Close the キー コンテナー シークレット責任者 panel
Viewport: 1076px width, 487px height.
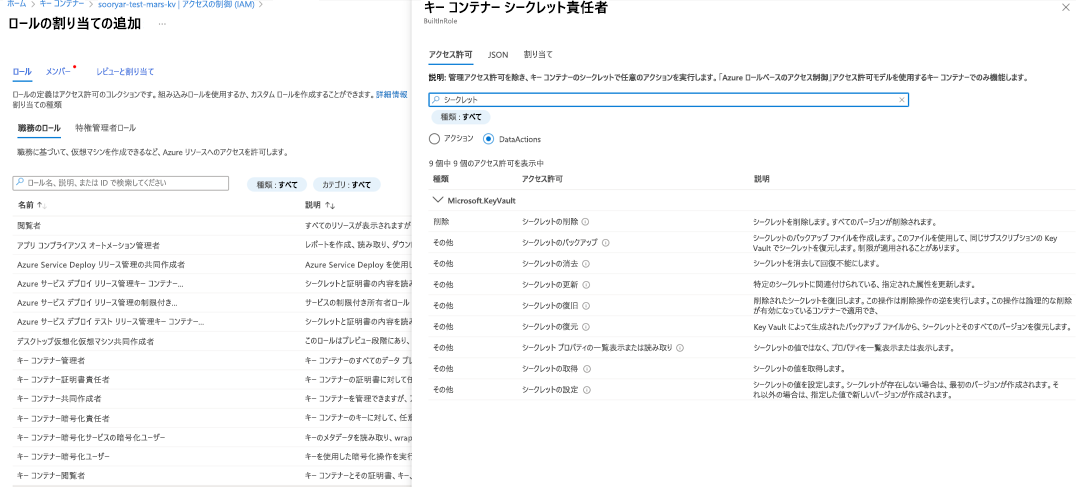1064,7
